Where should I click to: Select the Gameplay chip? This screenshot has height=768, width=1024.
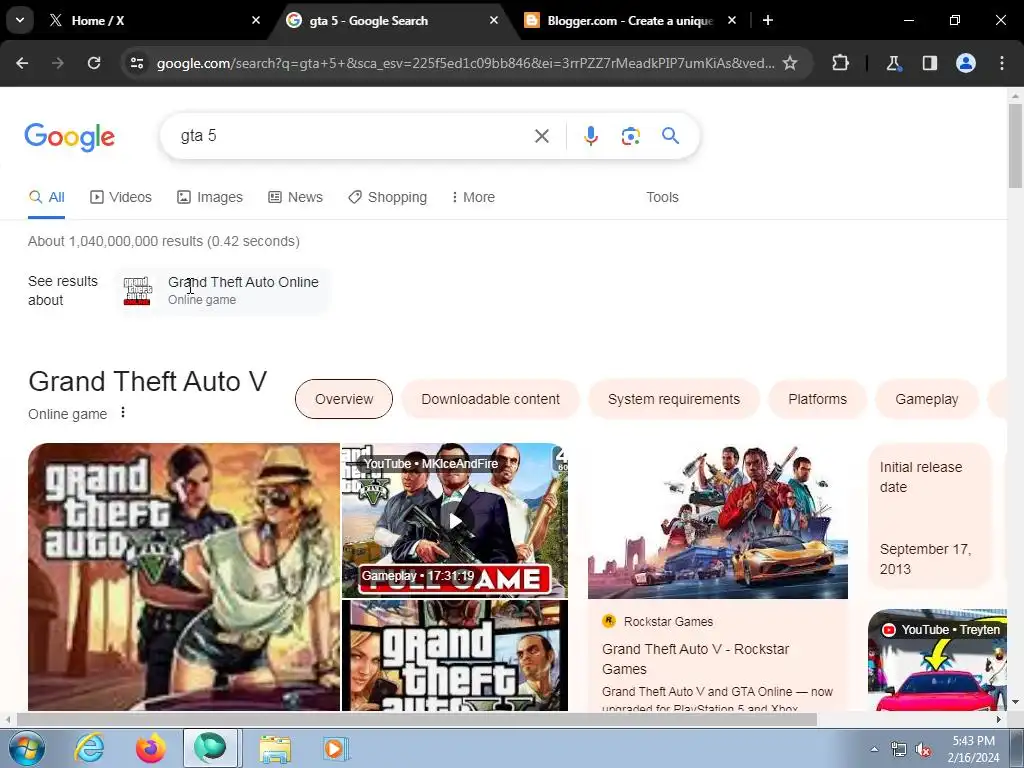pyautogui.click(x=927, y=399)
